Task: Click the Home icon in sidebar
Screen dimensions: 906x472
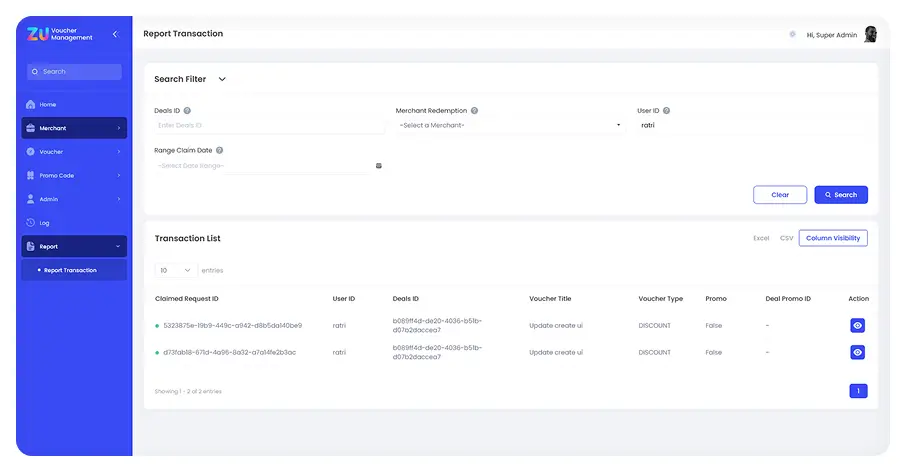Action: point(31,105)
